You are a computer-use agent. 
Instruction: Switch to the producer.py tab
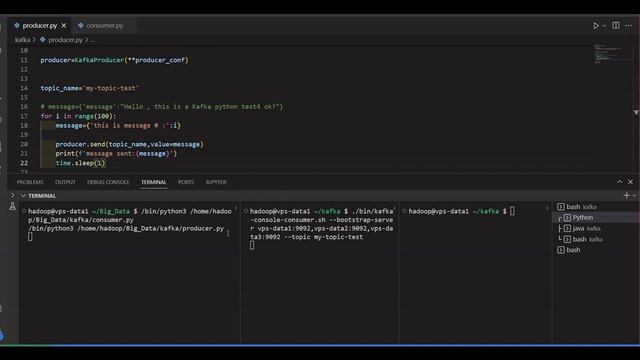click(x=40, y=25)
